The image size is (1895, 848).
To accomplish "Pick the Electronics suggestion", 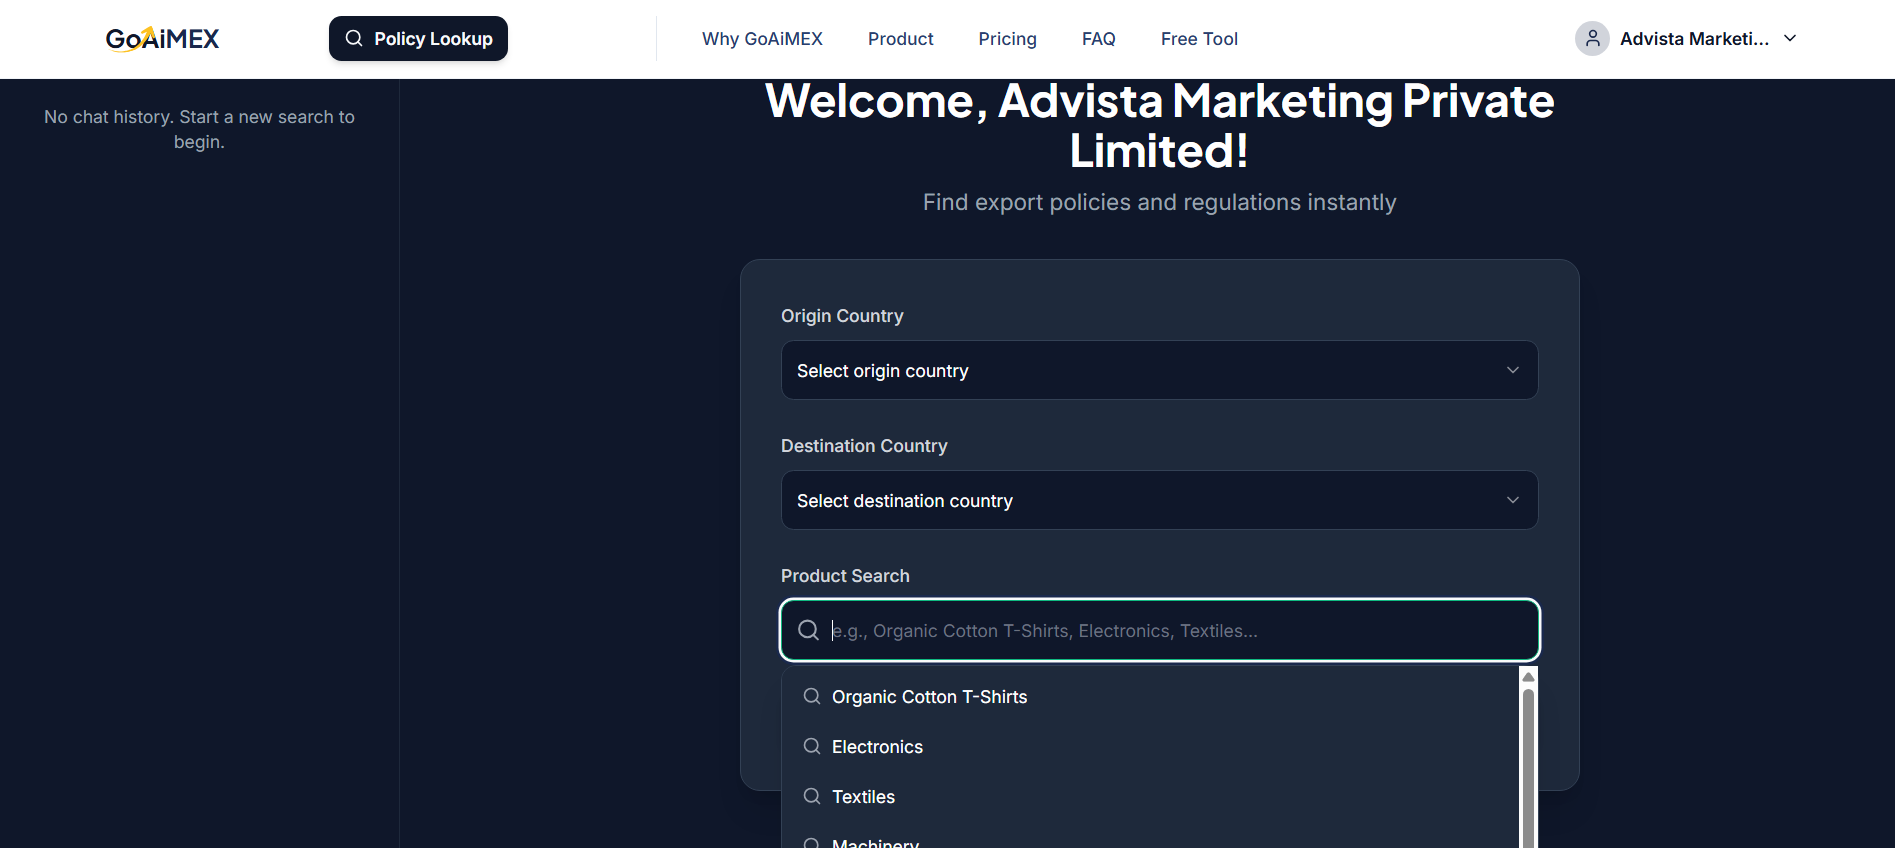I will 1150,747.
